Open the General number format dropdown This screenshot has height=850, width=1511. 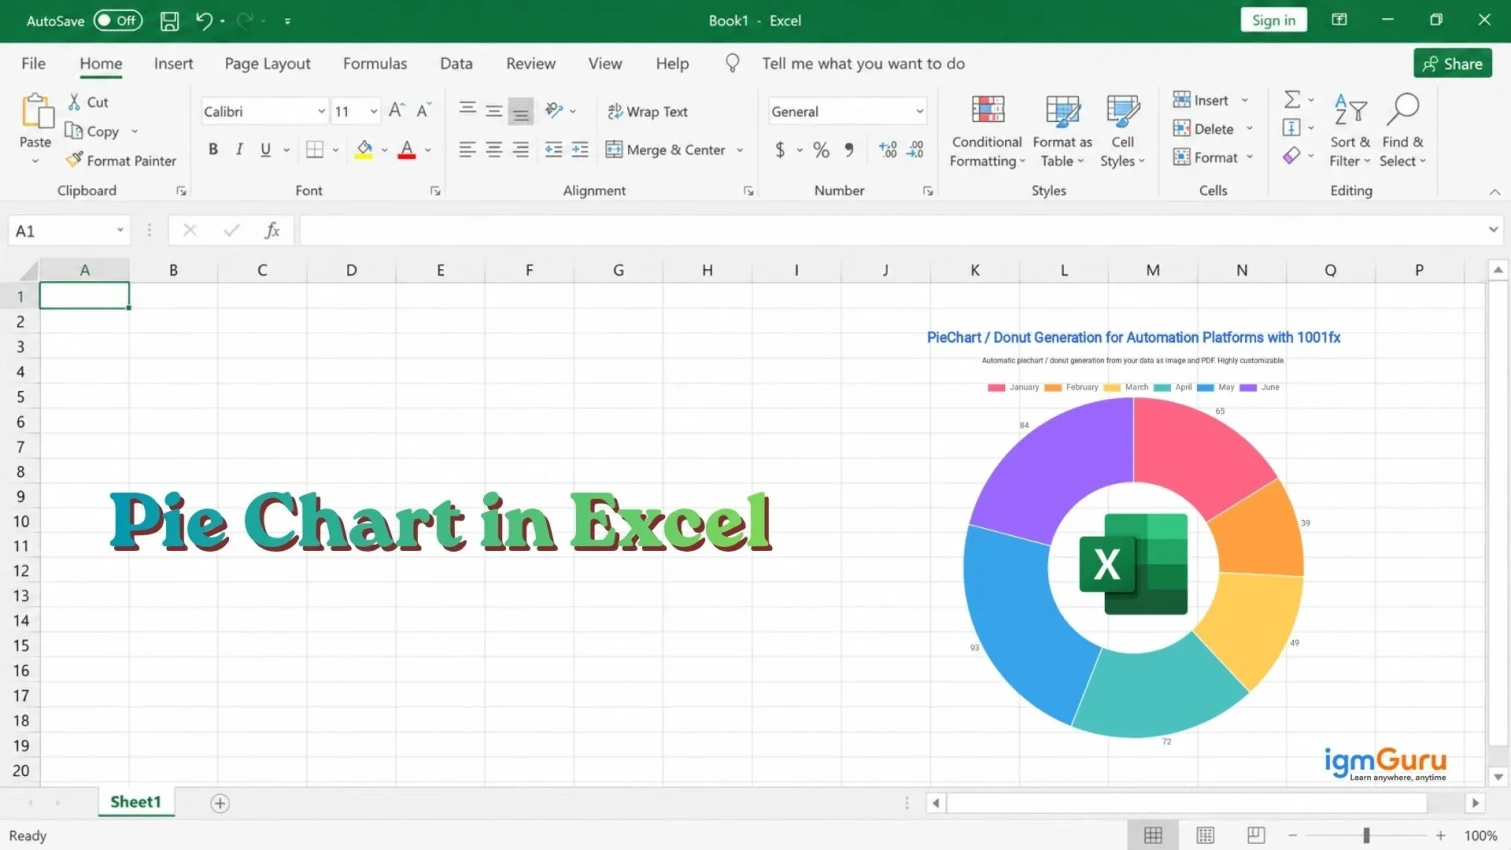[919, 112]
